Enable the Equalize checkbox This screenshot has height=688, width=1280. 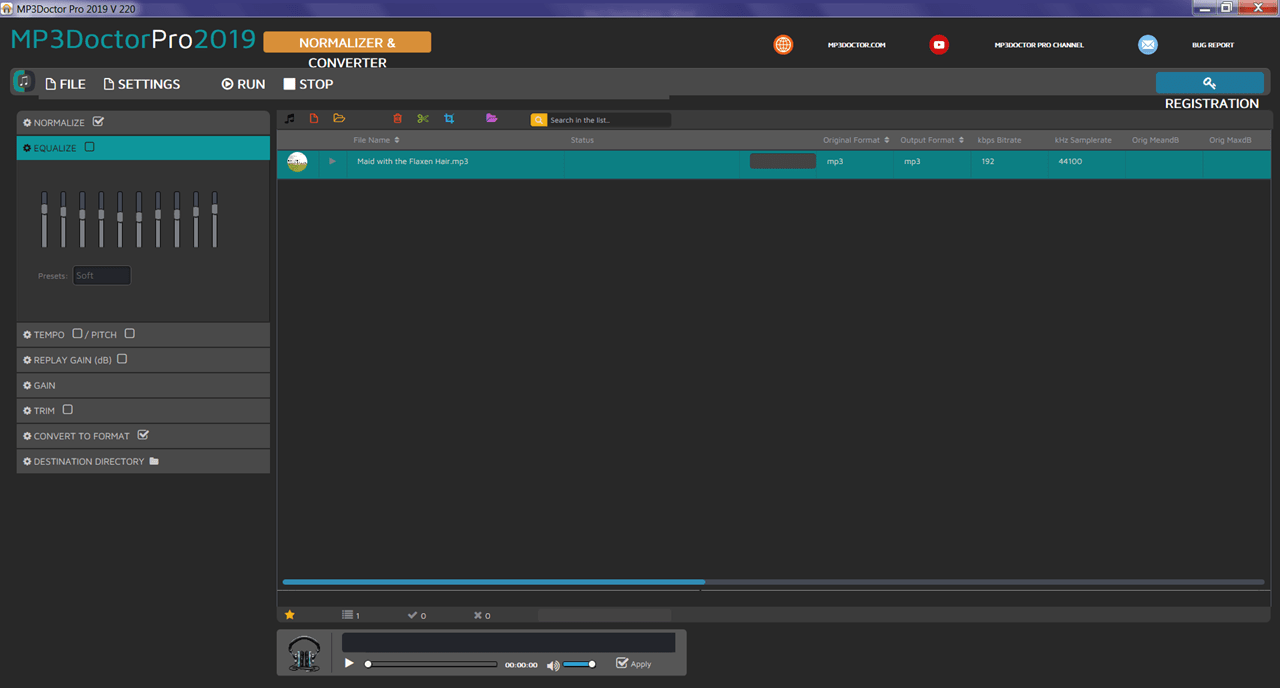click(90, 147)
